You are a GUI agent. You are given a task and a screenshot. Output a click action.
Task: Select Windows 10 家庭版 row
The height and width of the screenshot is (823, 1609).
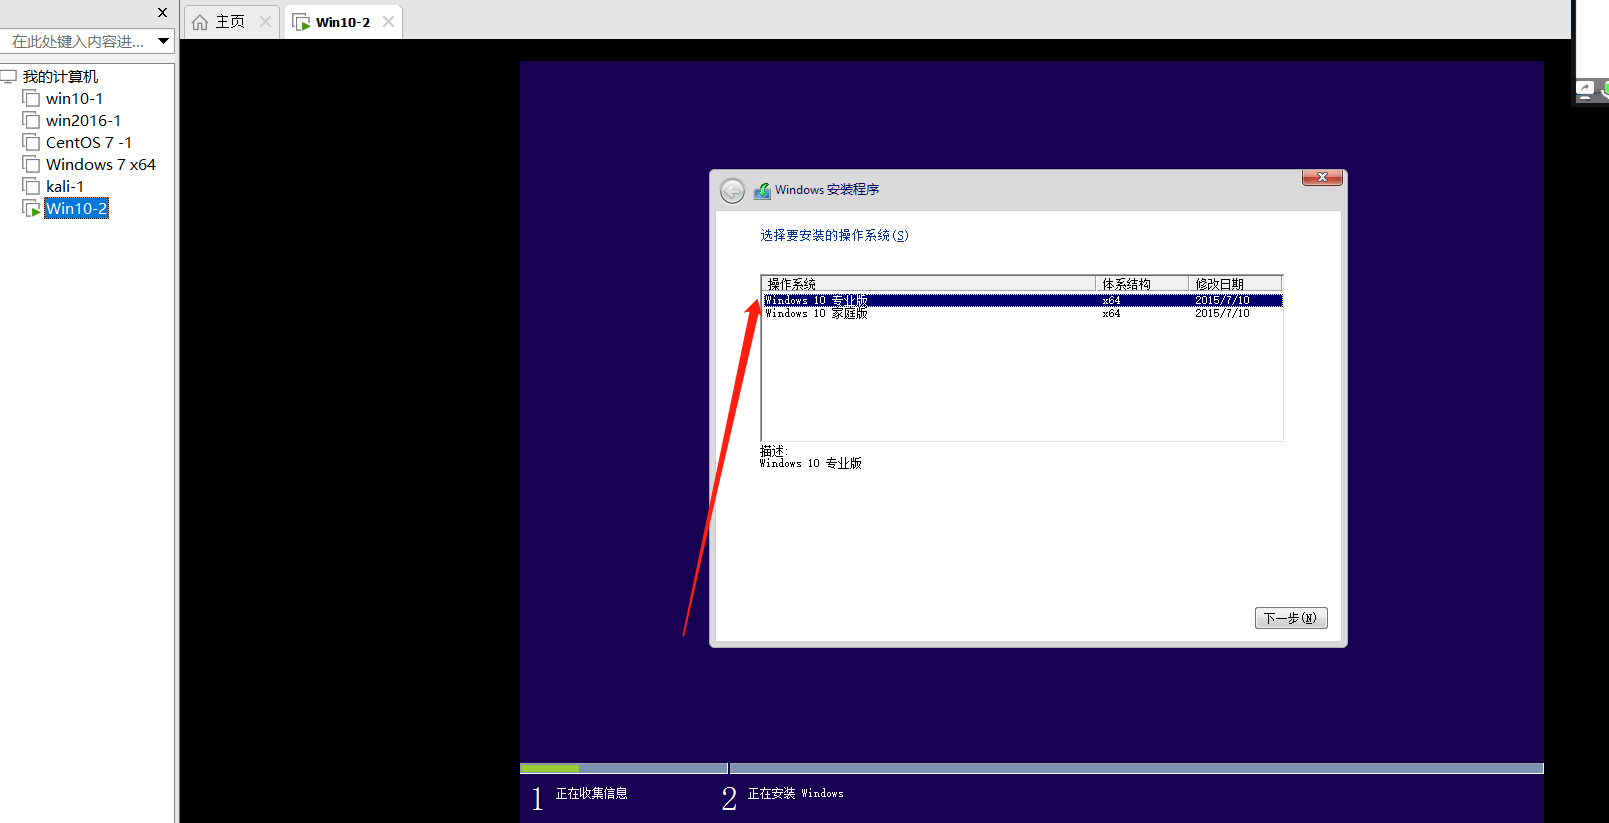point(1022,313)
